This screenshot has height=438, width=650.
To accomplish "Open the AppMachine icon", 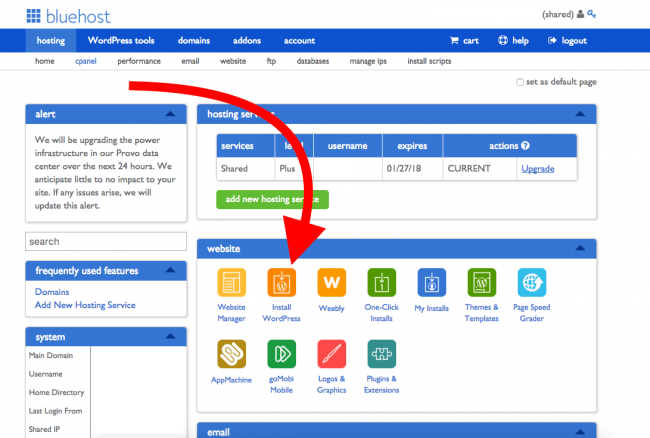I will [231, 354].
